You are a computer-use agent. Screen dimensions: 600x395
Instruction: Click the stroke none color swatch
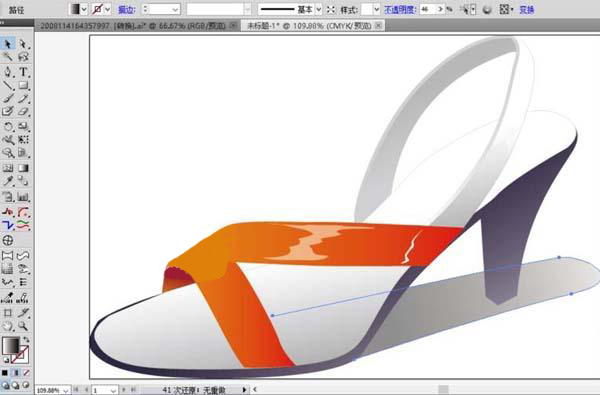(x=97, y=9)
